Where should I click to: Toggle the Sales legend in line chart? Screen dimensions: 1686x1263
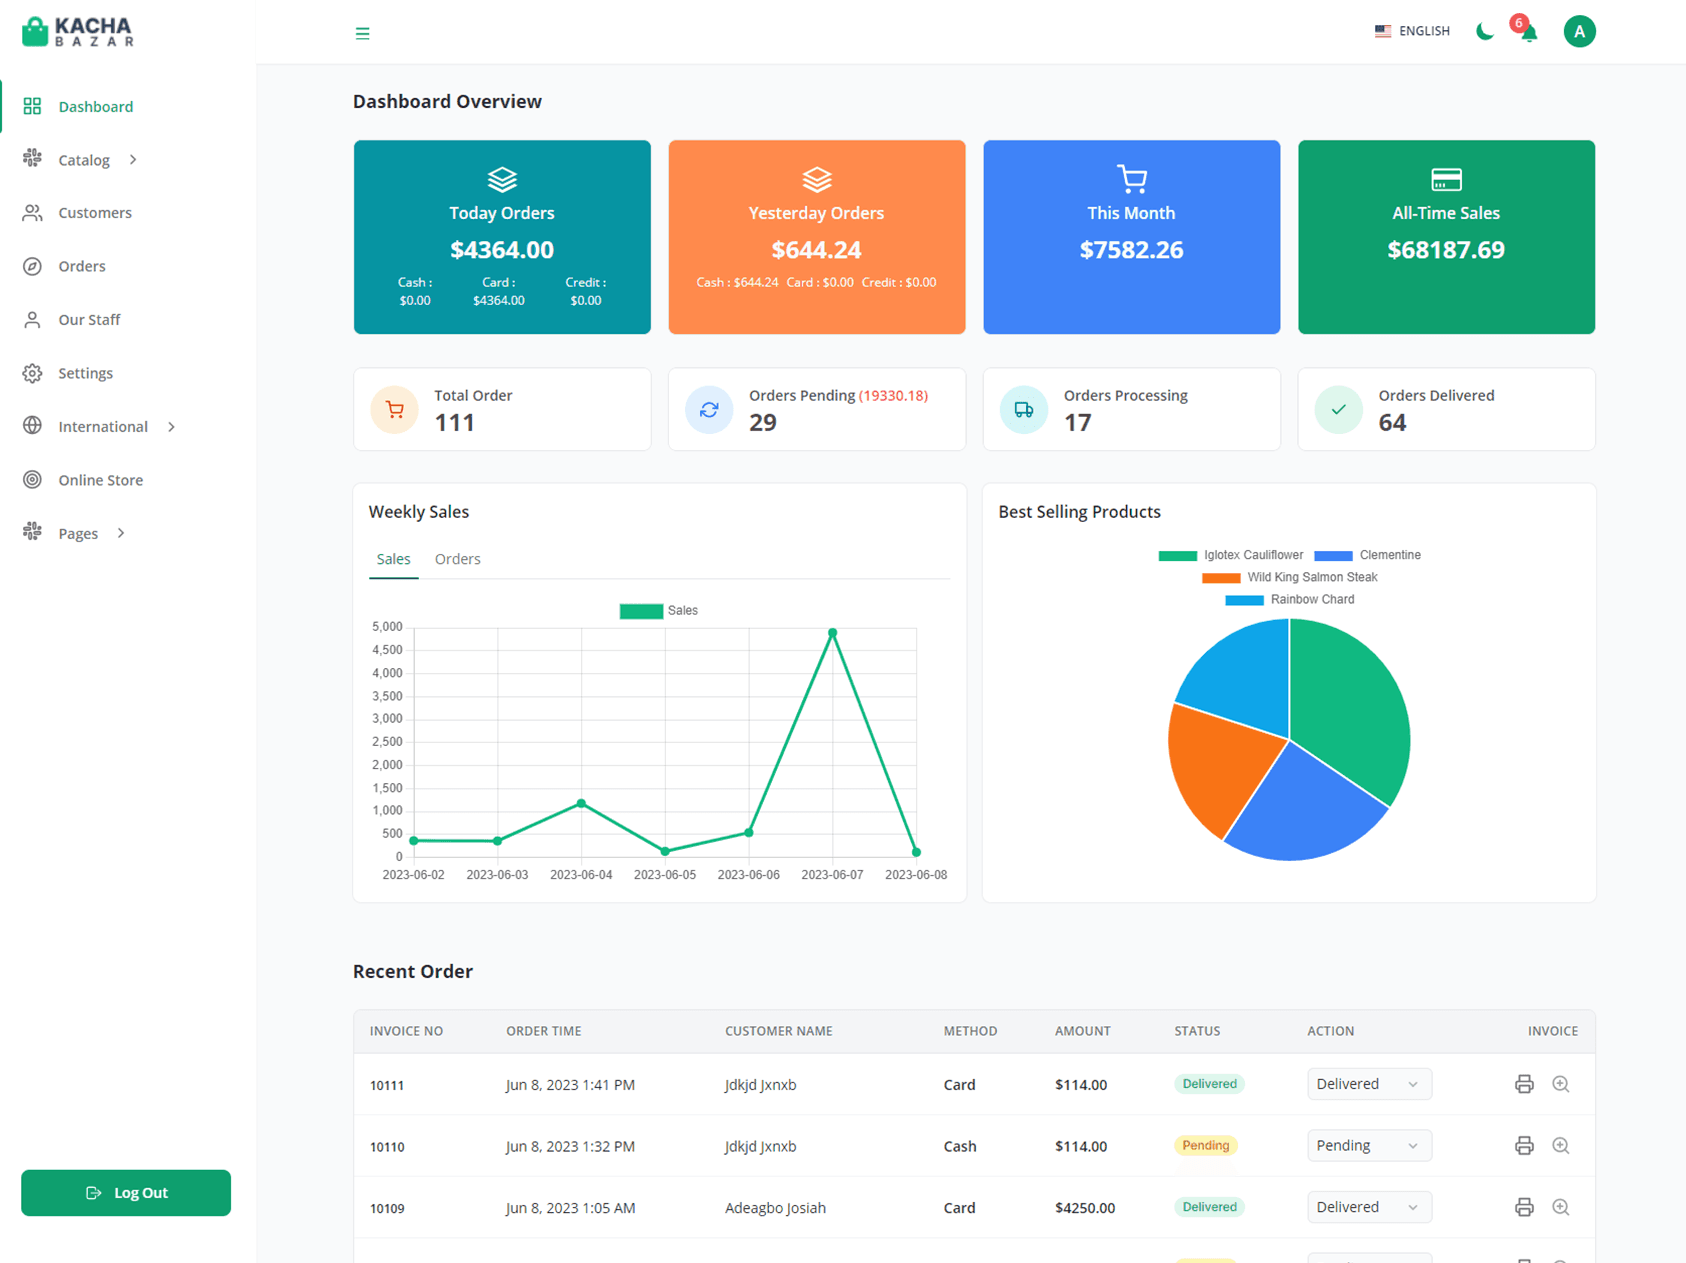(659, 611)
